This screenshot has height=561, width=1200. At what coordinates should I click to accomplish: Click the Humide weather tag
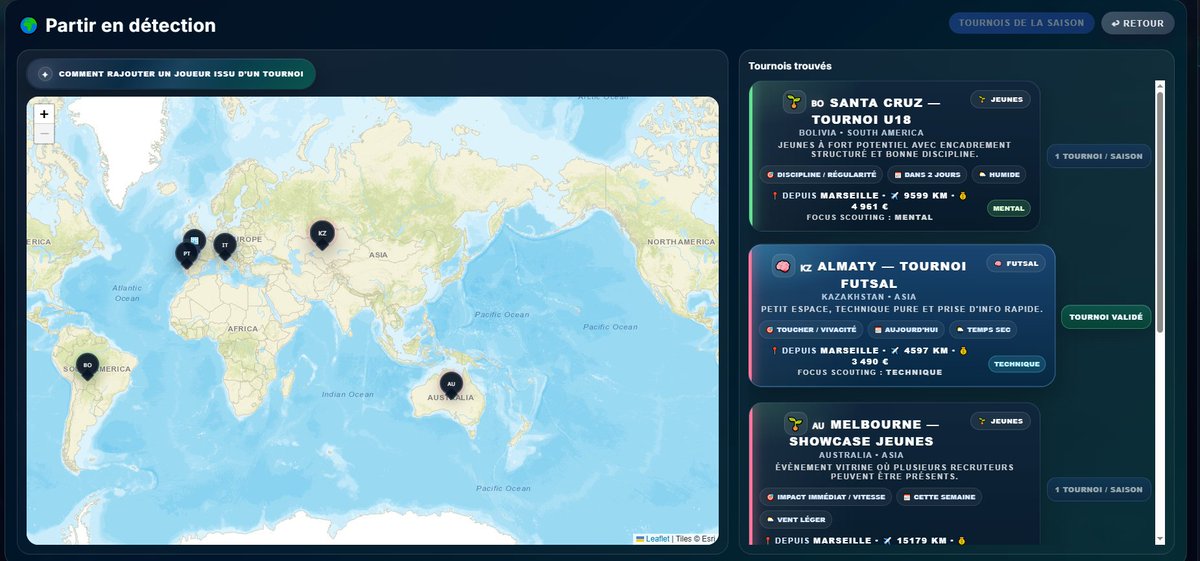pos(998,174)
